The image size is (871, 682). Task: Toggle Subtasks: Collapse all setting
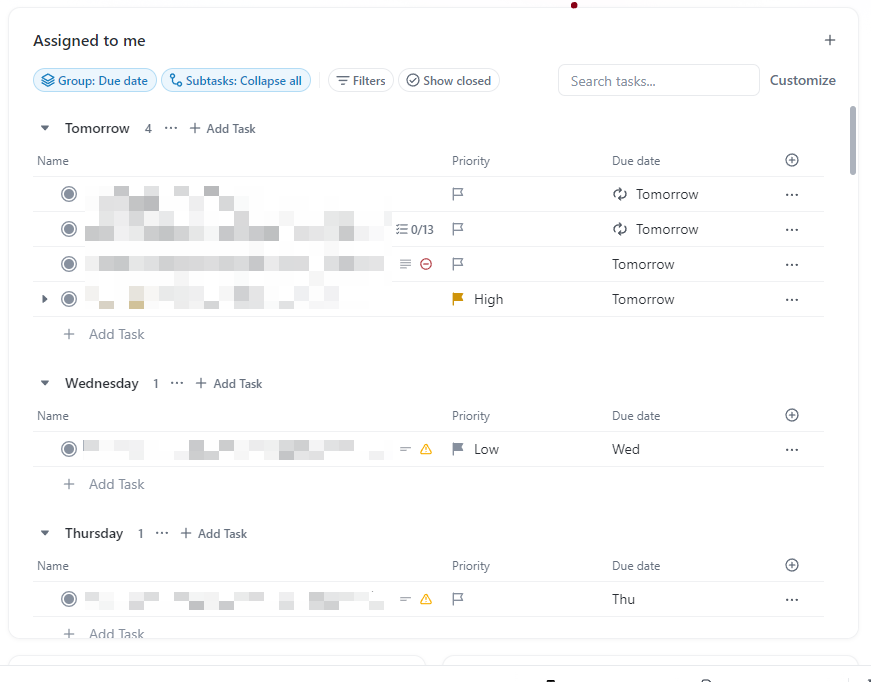coord(236,81)
